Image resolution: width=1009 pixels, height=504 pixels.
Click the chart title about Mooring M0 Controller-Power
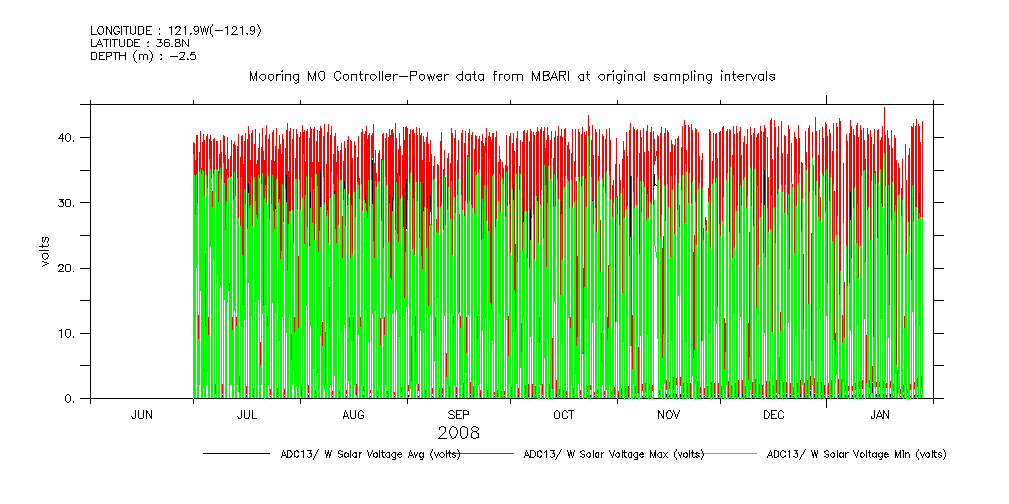click(511, 76)
